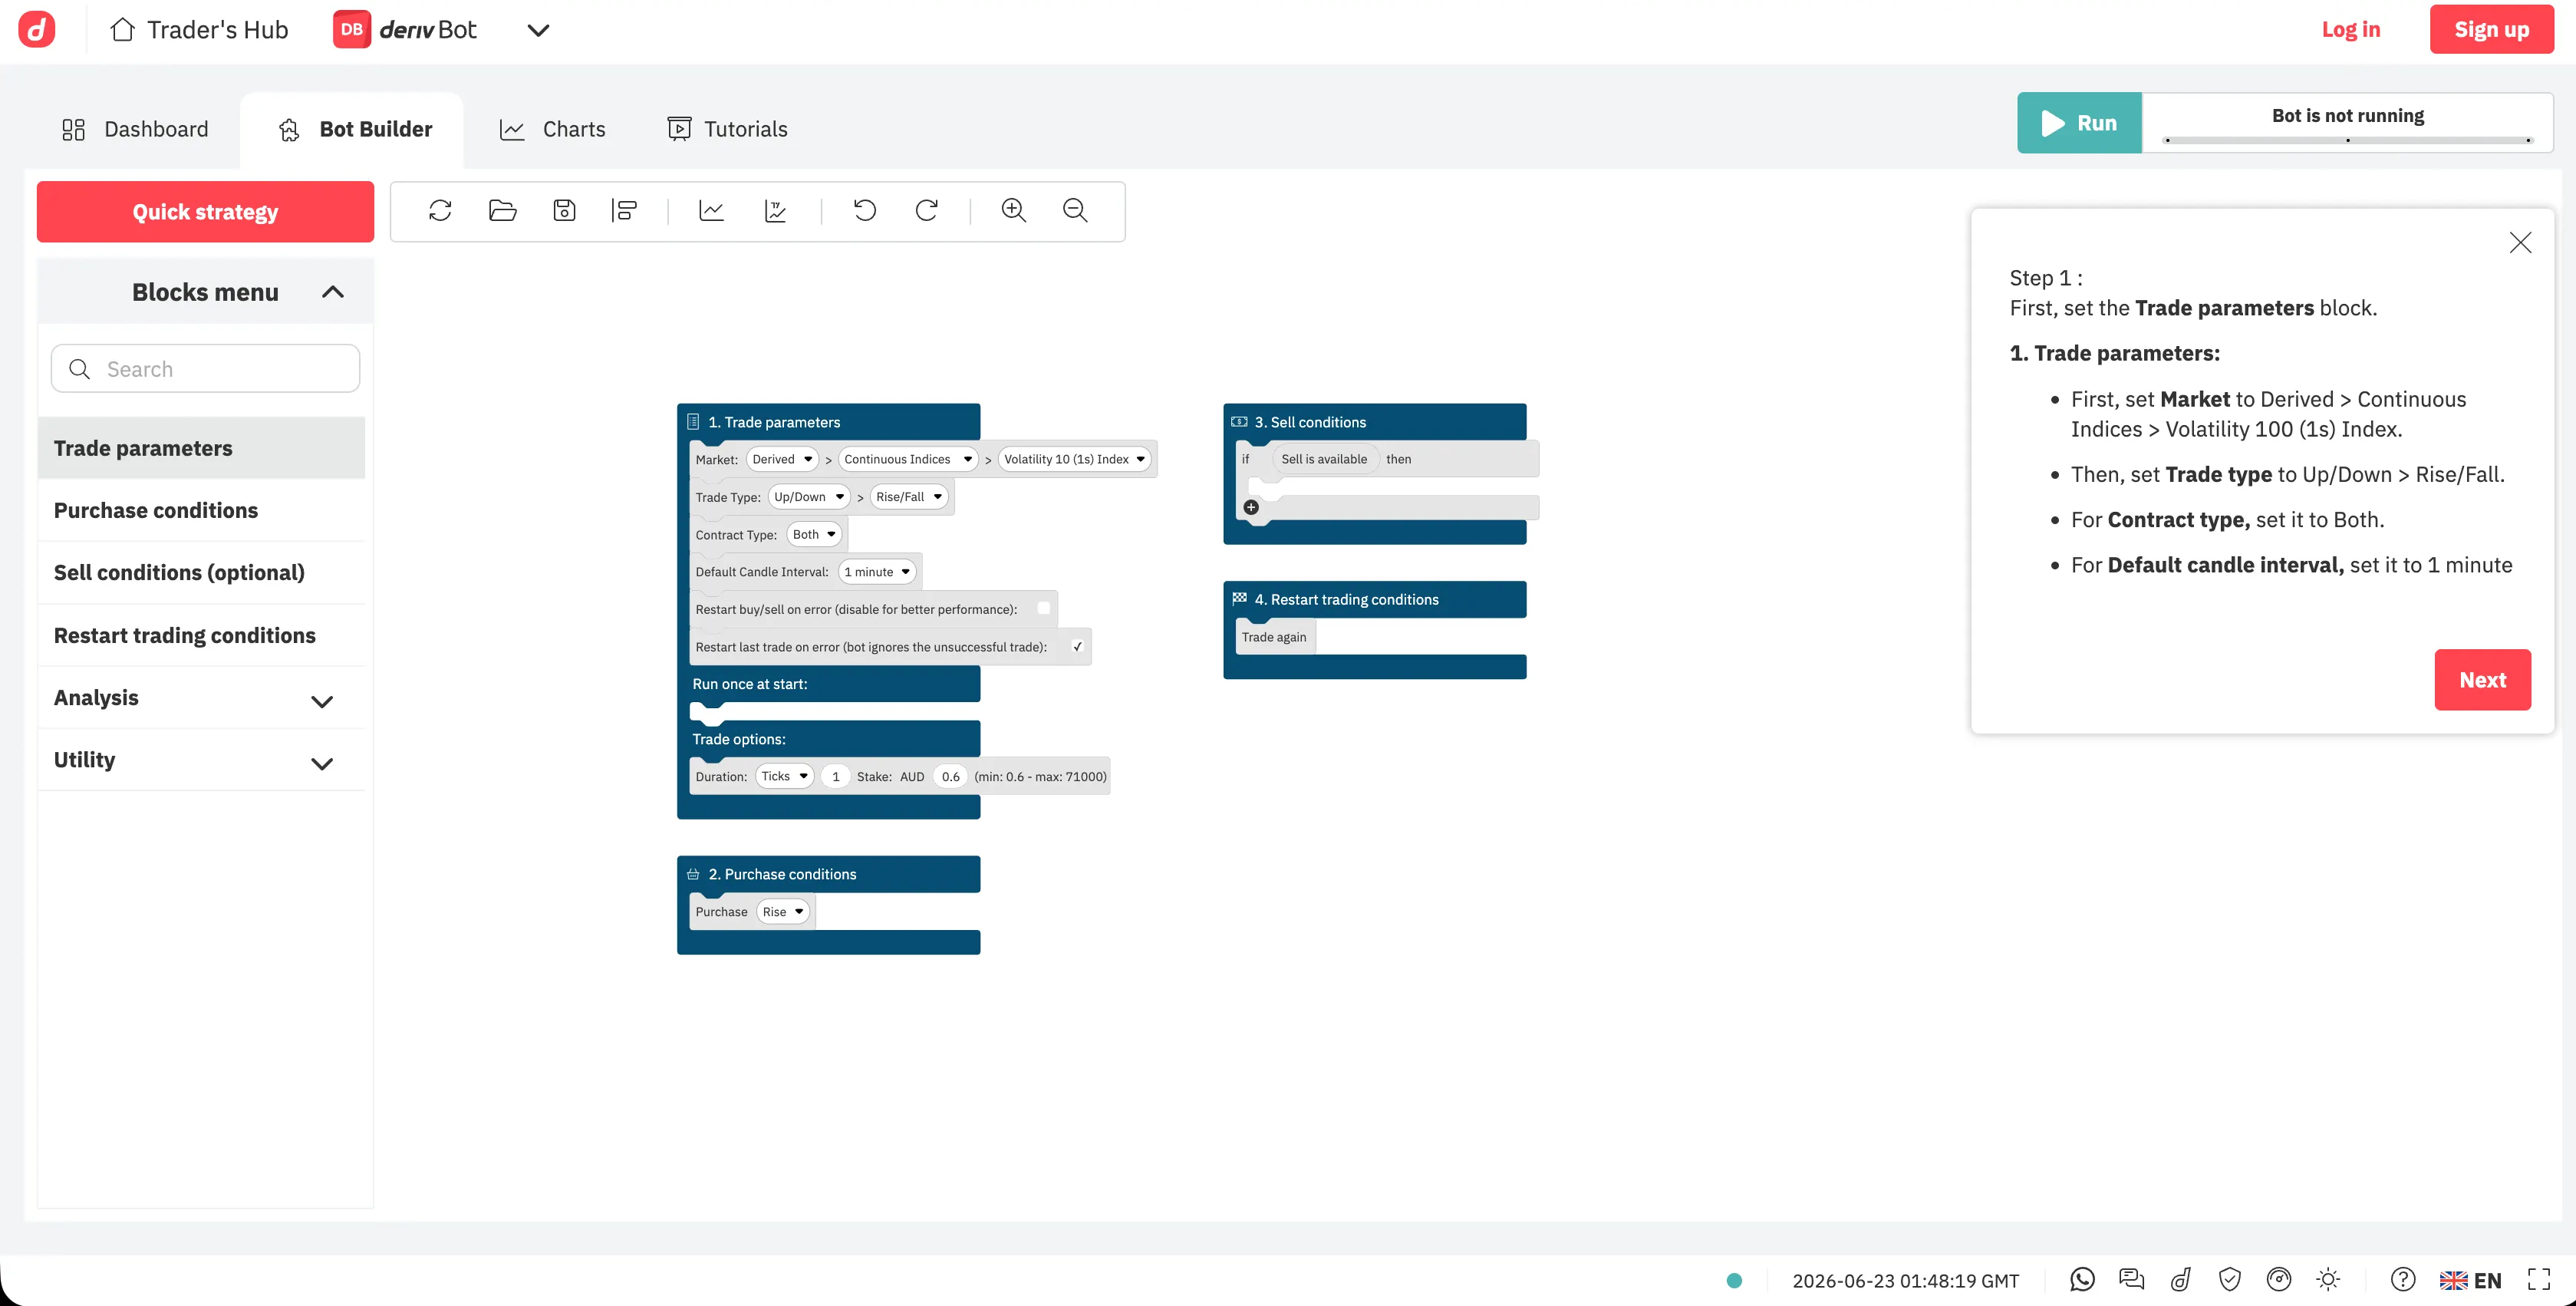Click the zoom in magnifier icon
The width and height of the screenshot is (2576, 1306).
[1014, 210]
